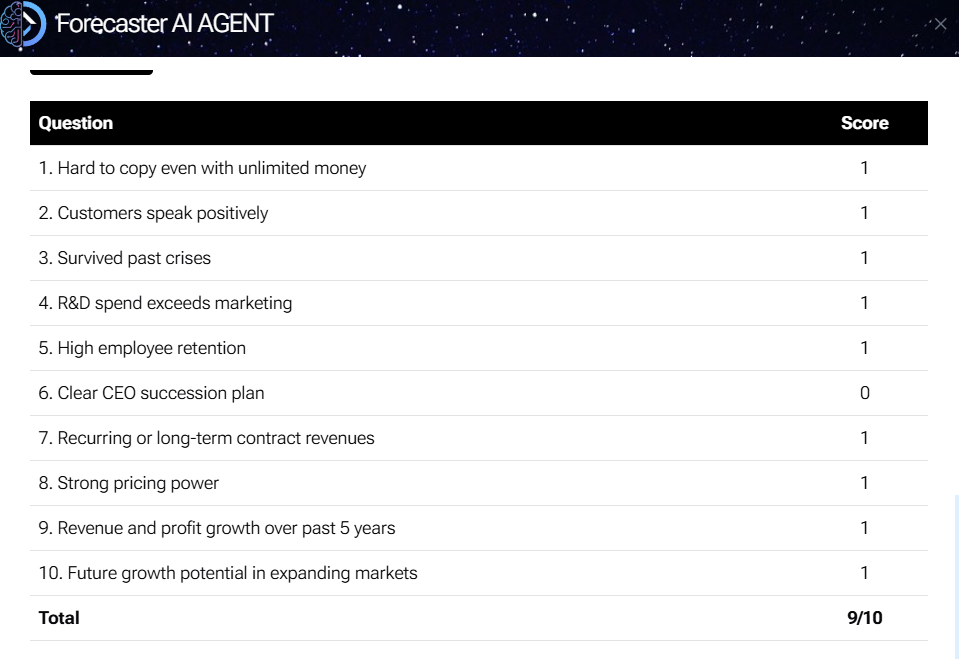Click the Total row label
The height and width of the screenshot is (659, 959).
coord(59,618)
